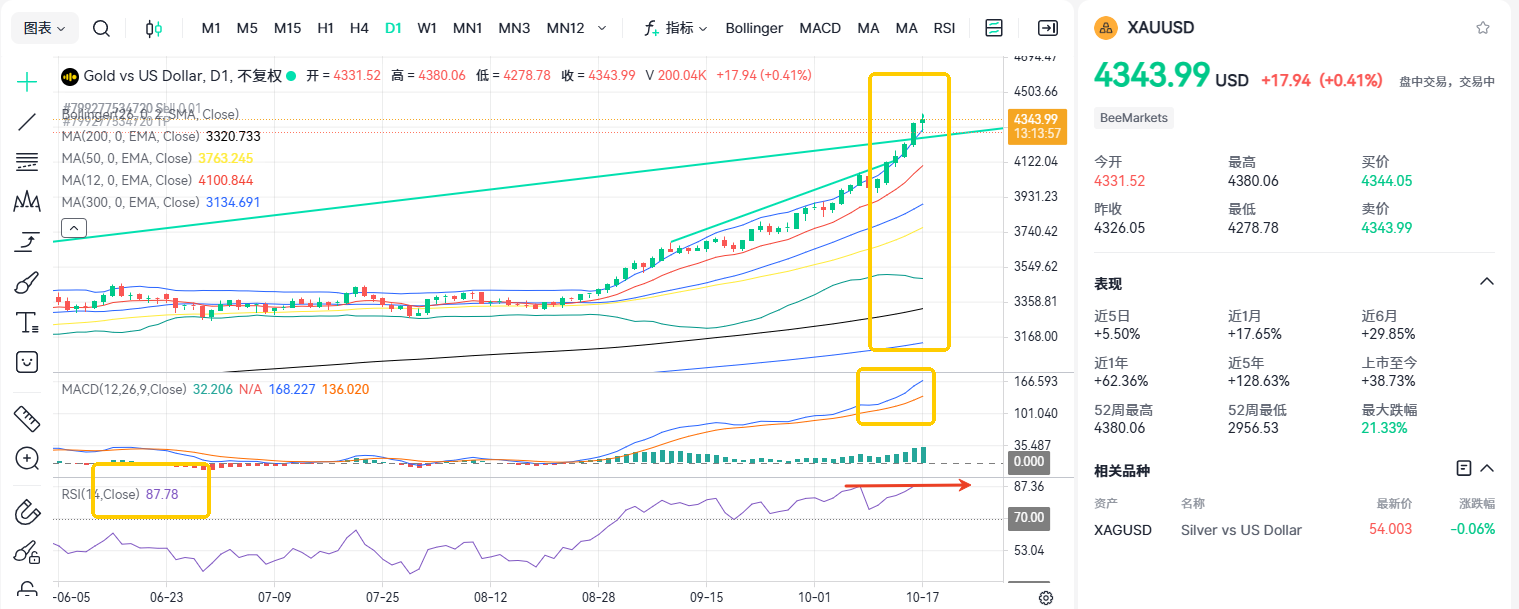Click the zoom-in magnifier tool

click(x=27, y=459)
